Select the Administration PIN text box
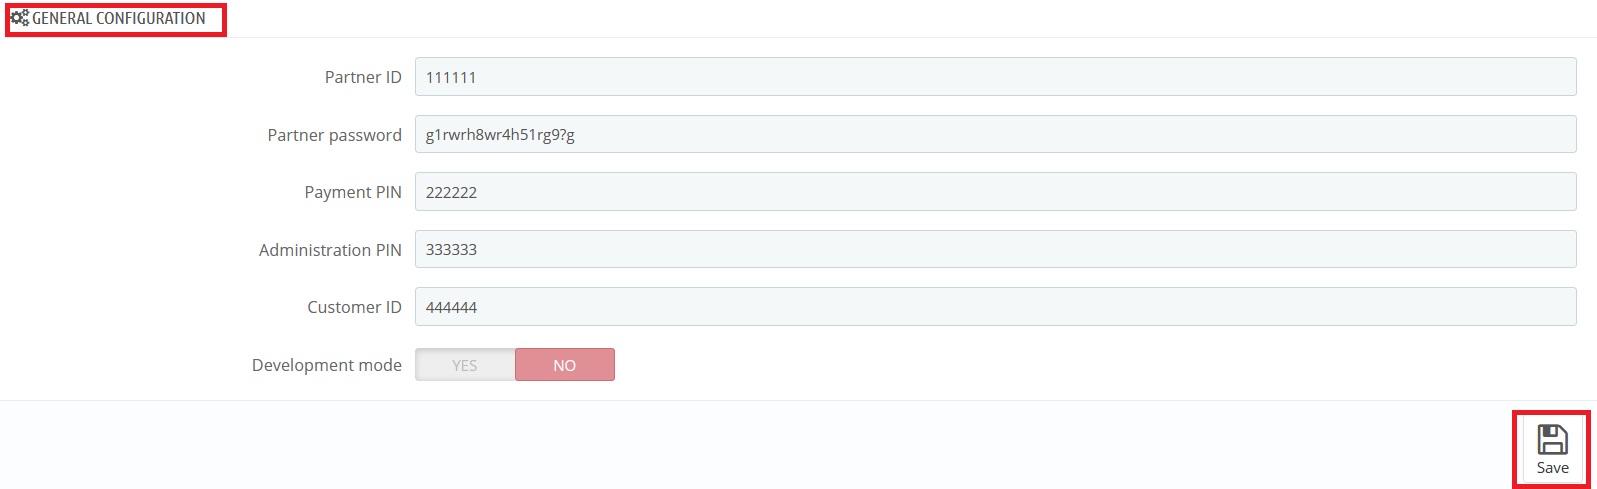The width and height of the screenshot is (1597, 489). pyautogui.click(x=995, y=249)
